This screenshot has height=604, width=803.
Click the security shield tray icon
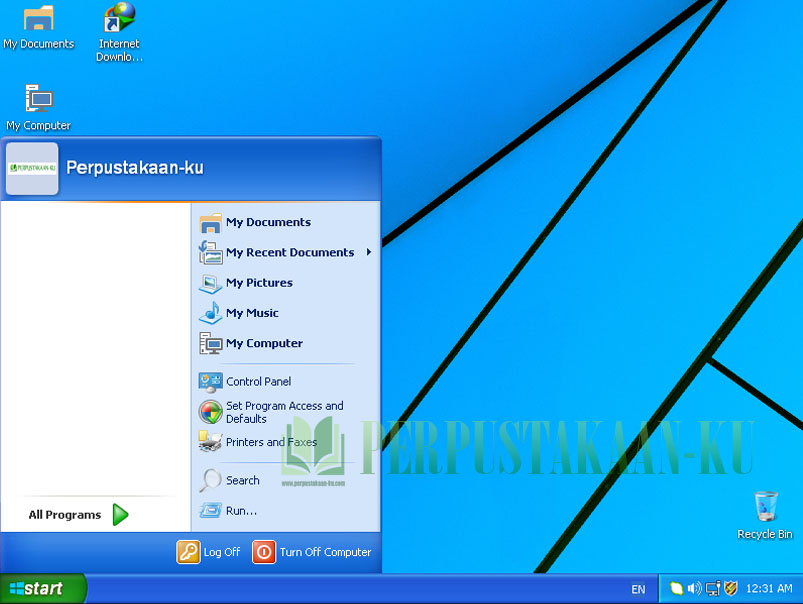click(731, 589)
